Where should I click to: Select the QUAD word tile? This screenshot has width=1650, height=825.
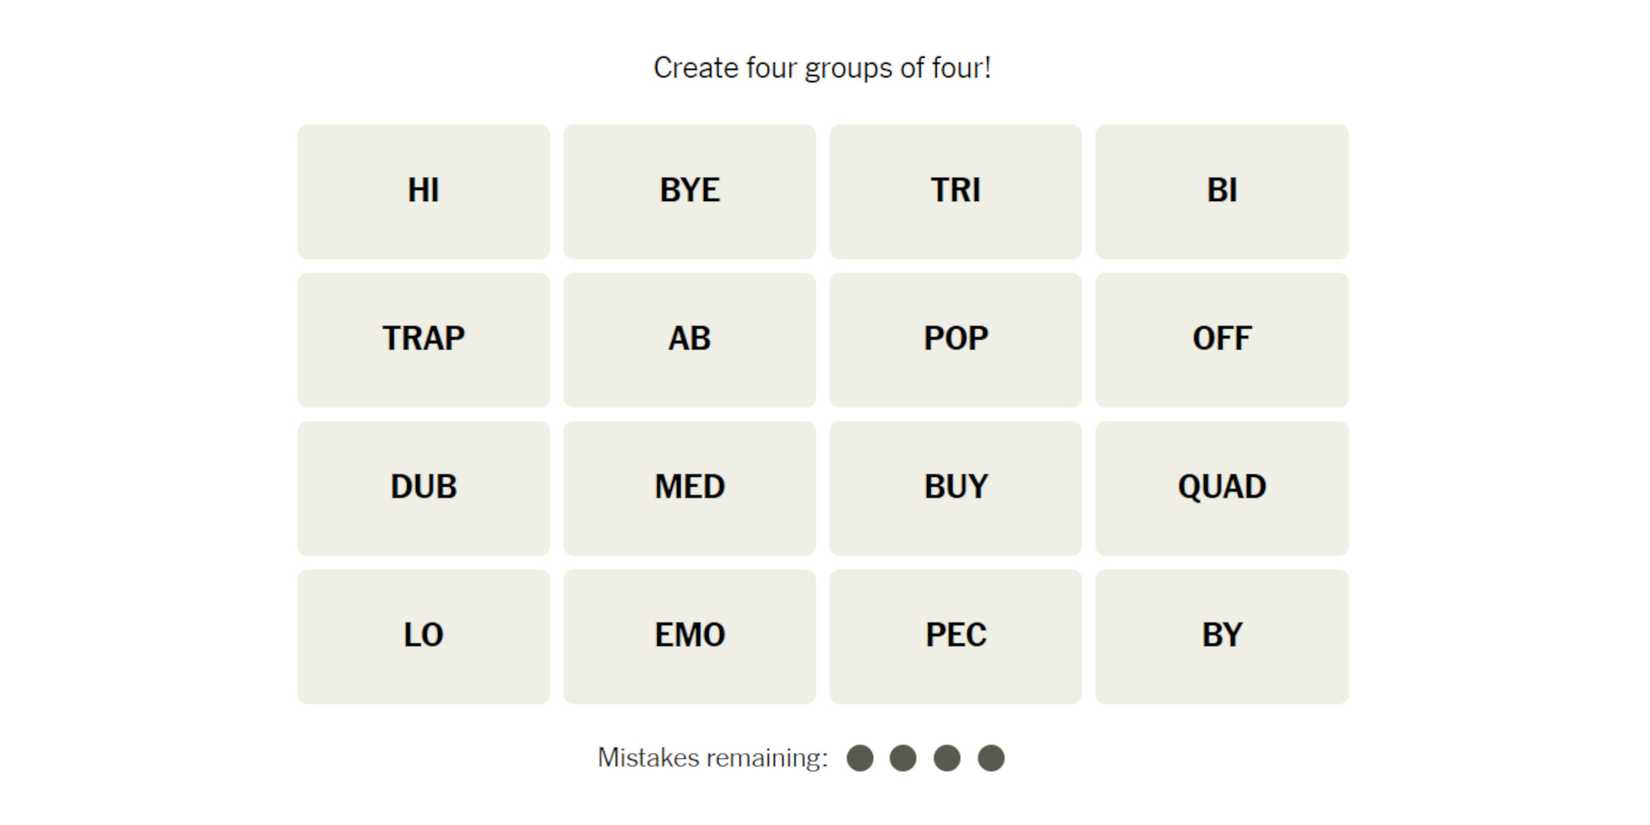pos(1221,487)
